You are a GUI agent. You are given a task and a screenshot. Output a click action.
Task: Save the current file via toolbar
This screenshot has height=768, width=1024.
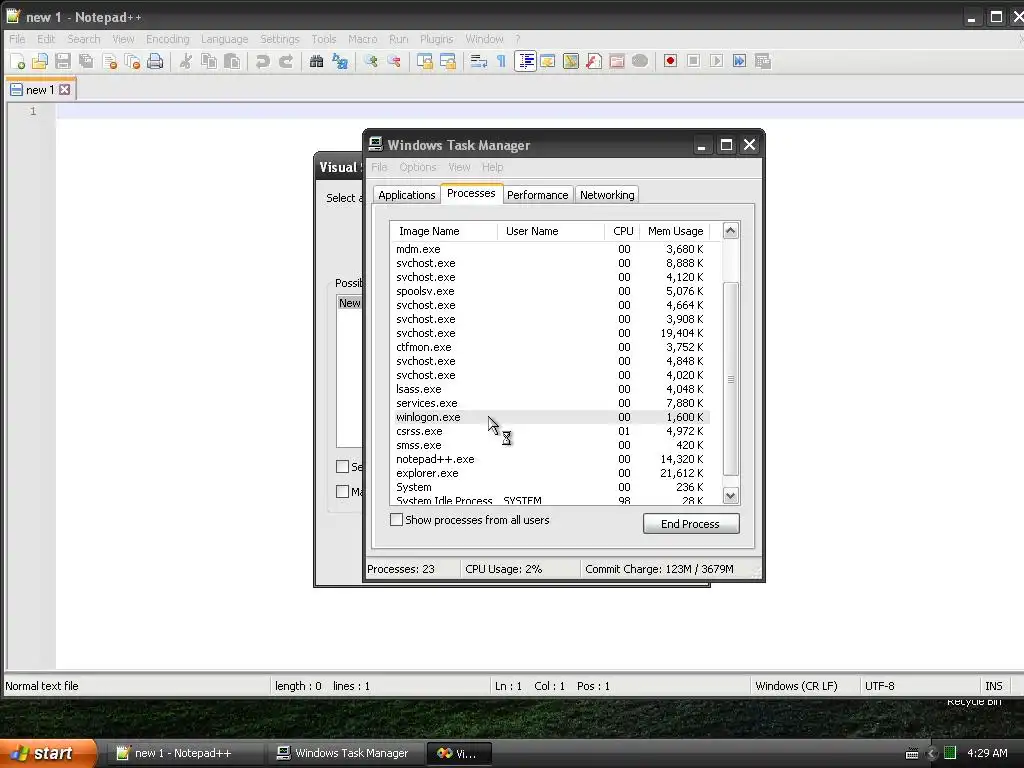[63, 61]
